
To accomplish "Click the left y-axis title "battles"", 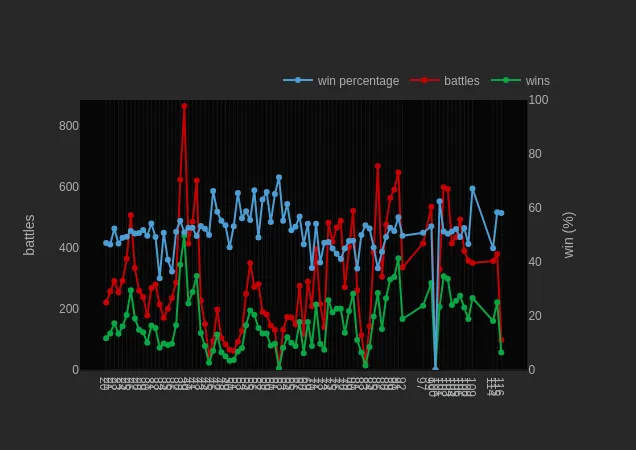I will pyautogui.click(x=29, y=235).
